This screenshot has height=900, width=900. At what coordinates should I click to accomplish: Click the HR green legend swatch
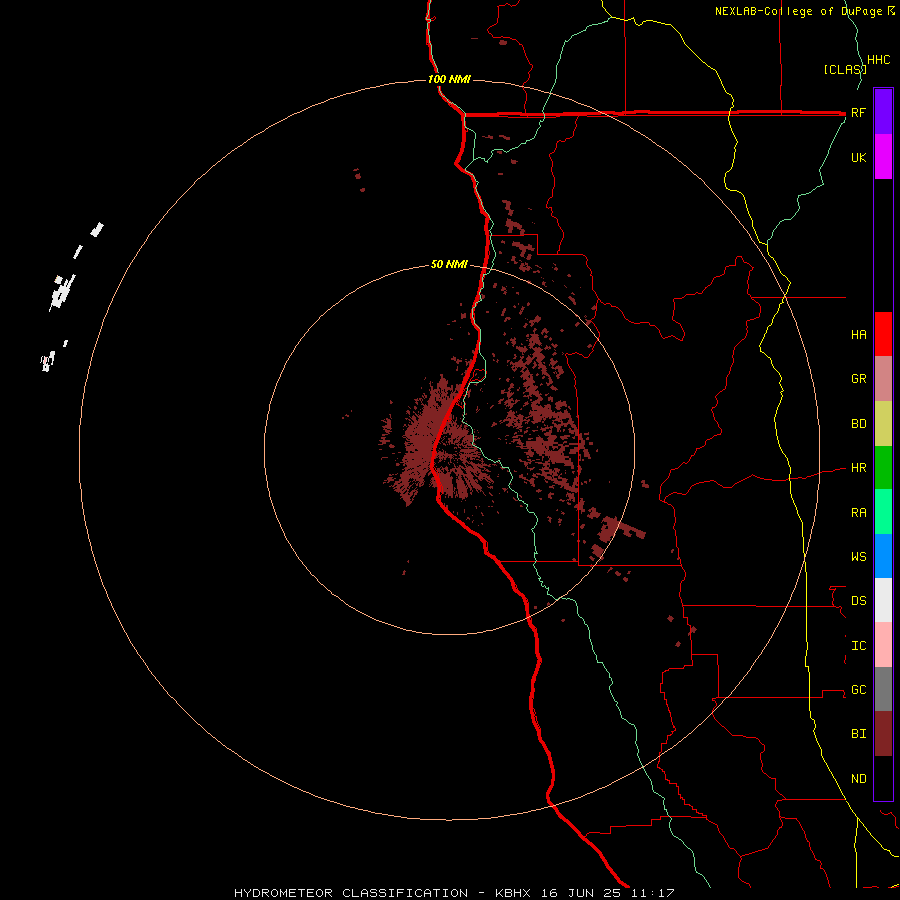(x=883, y=468)
